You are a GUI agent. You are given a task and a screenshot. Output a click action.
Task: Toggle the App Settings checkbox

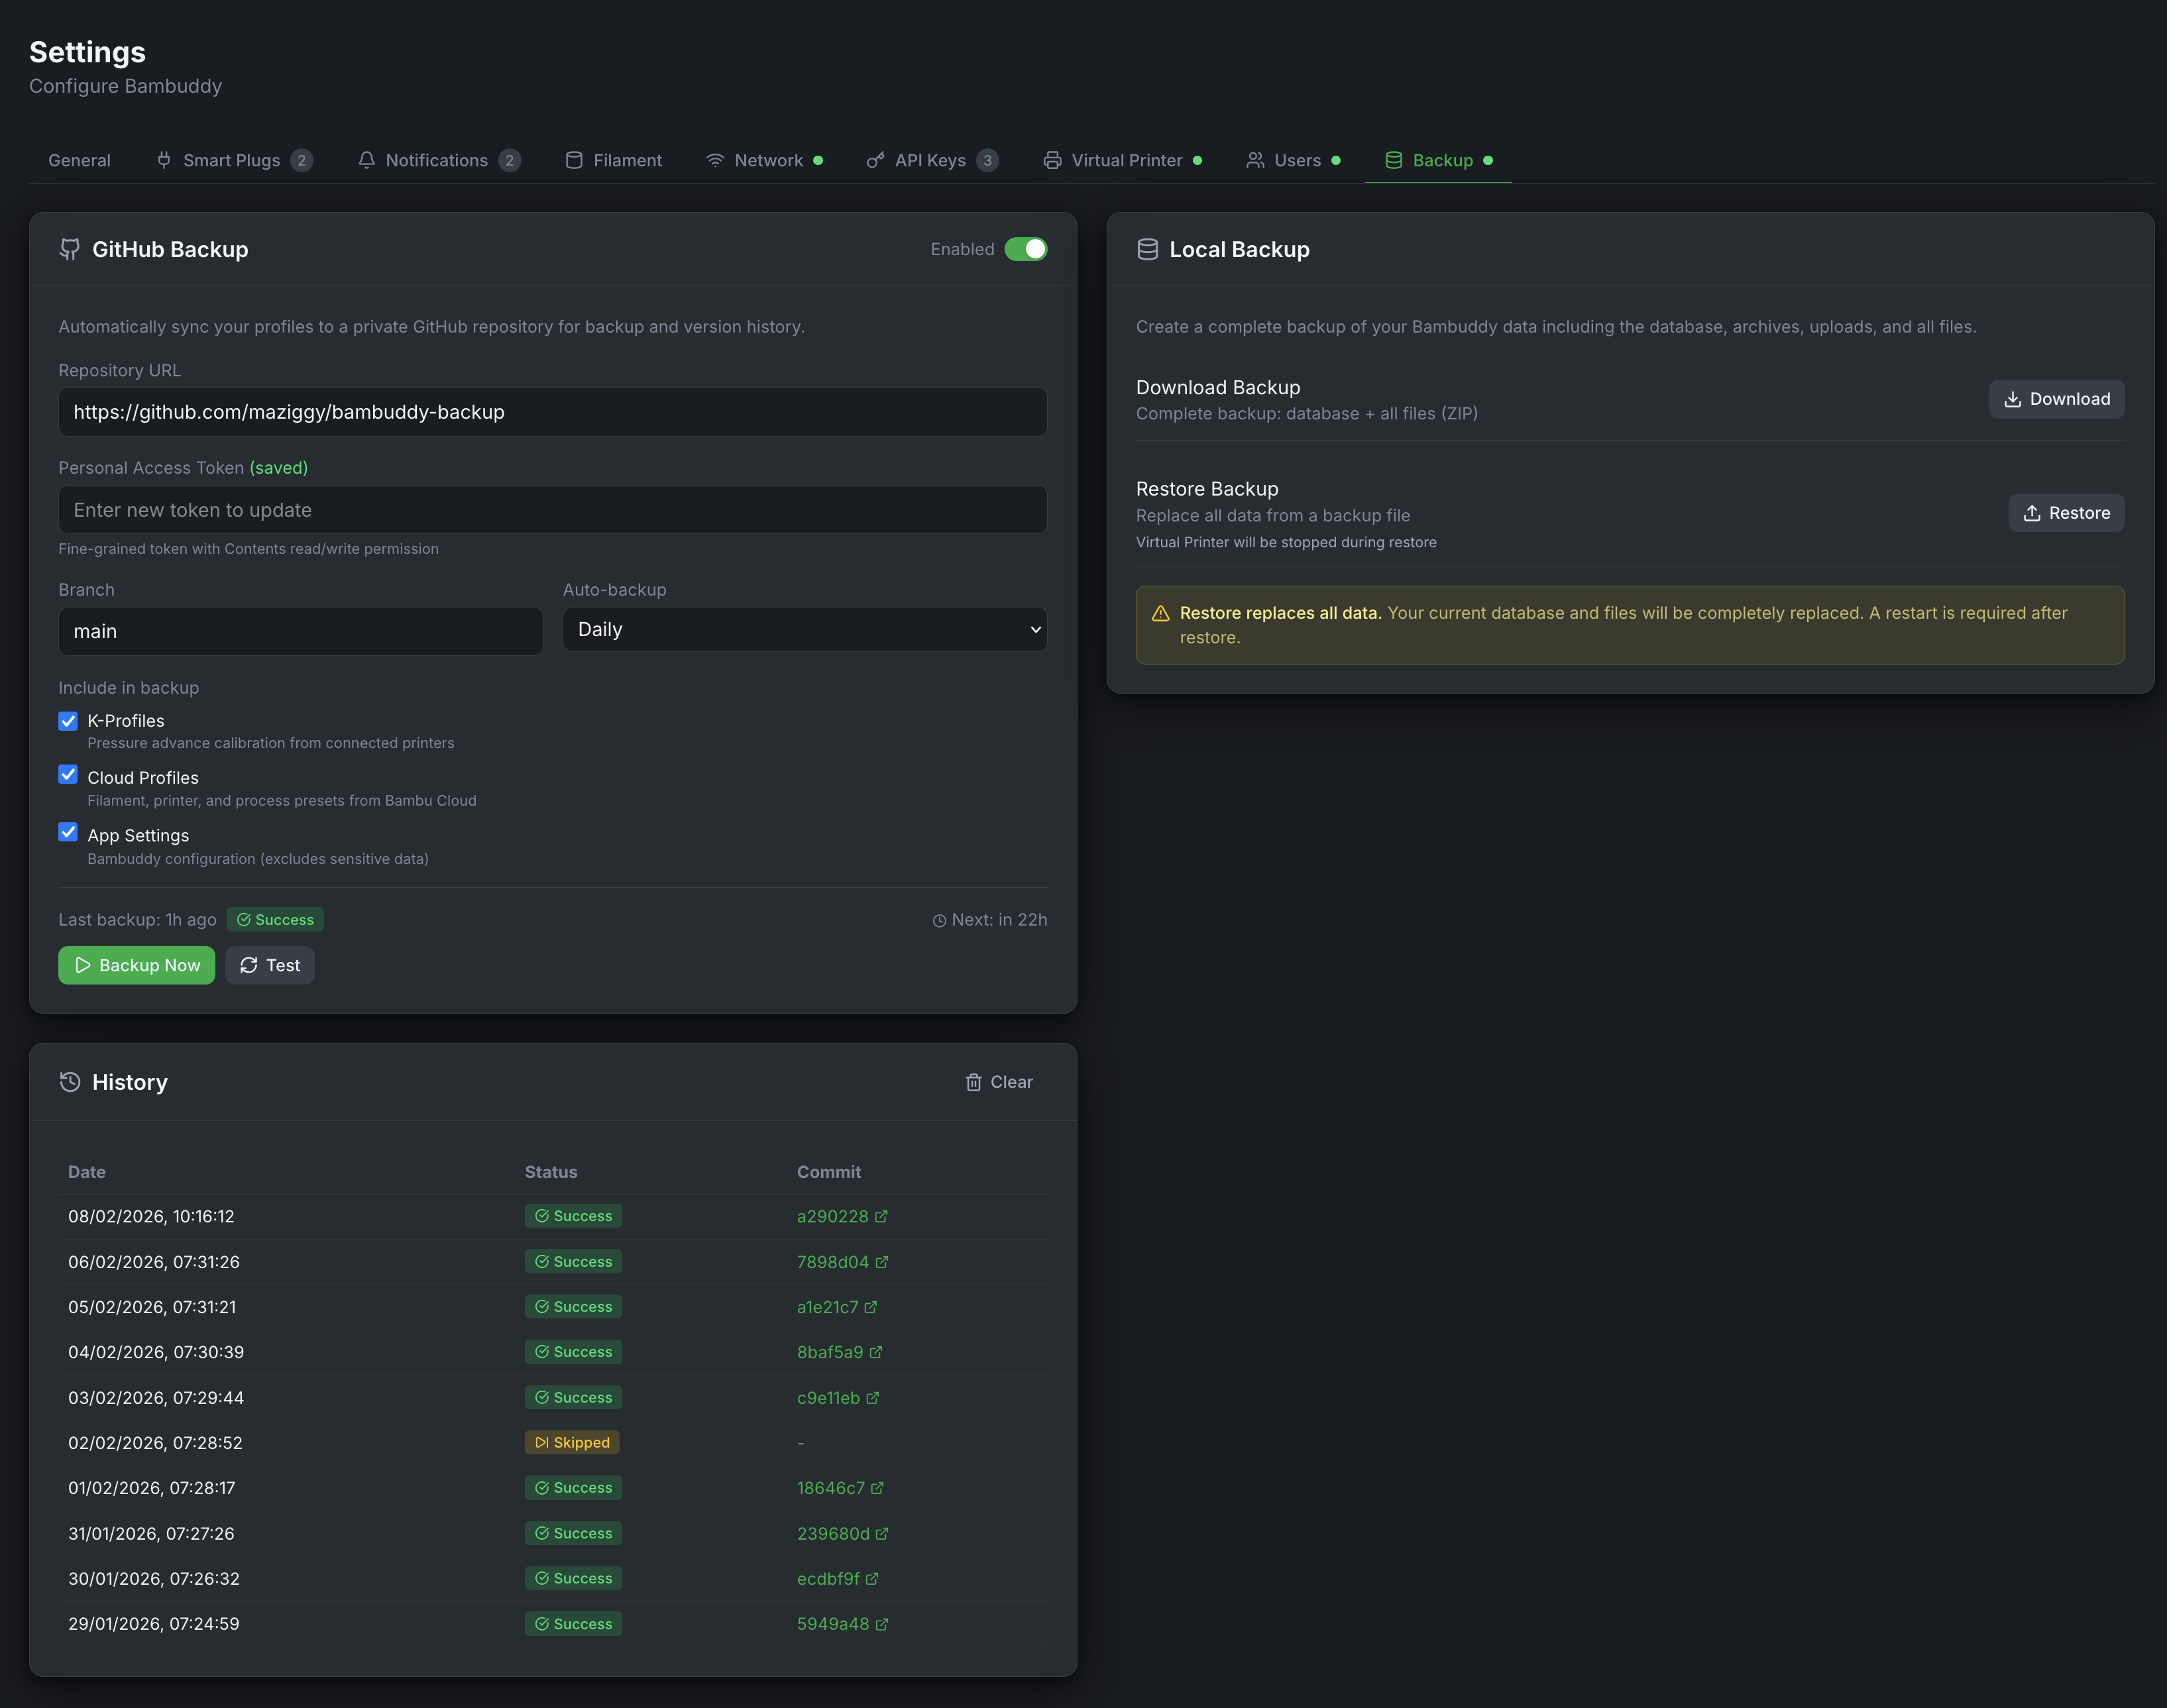click(x=68, y=832)
